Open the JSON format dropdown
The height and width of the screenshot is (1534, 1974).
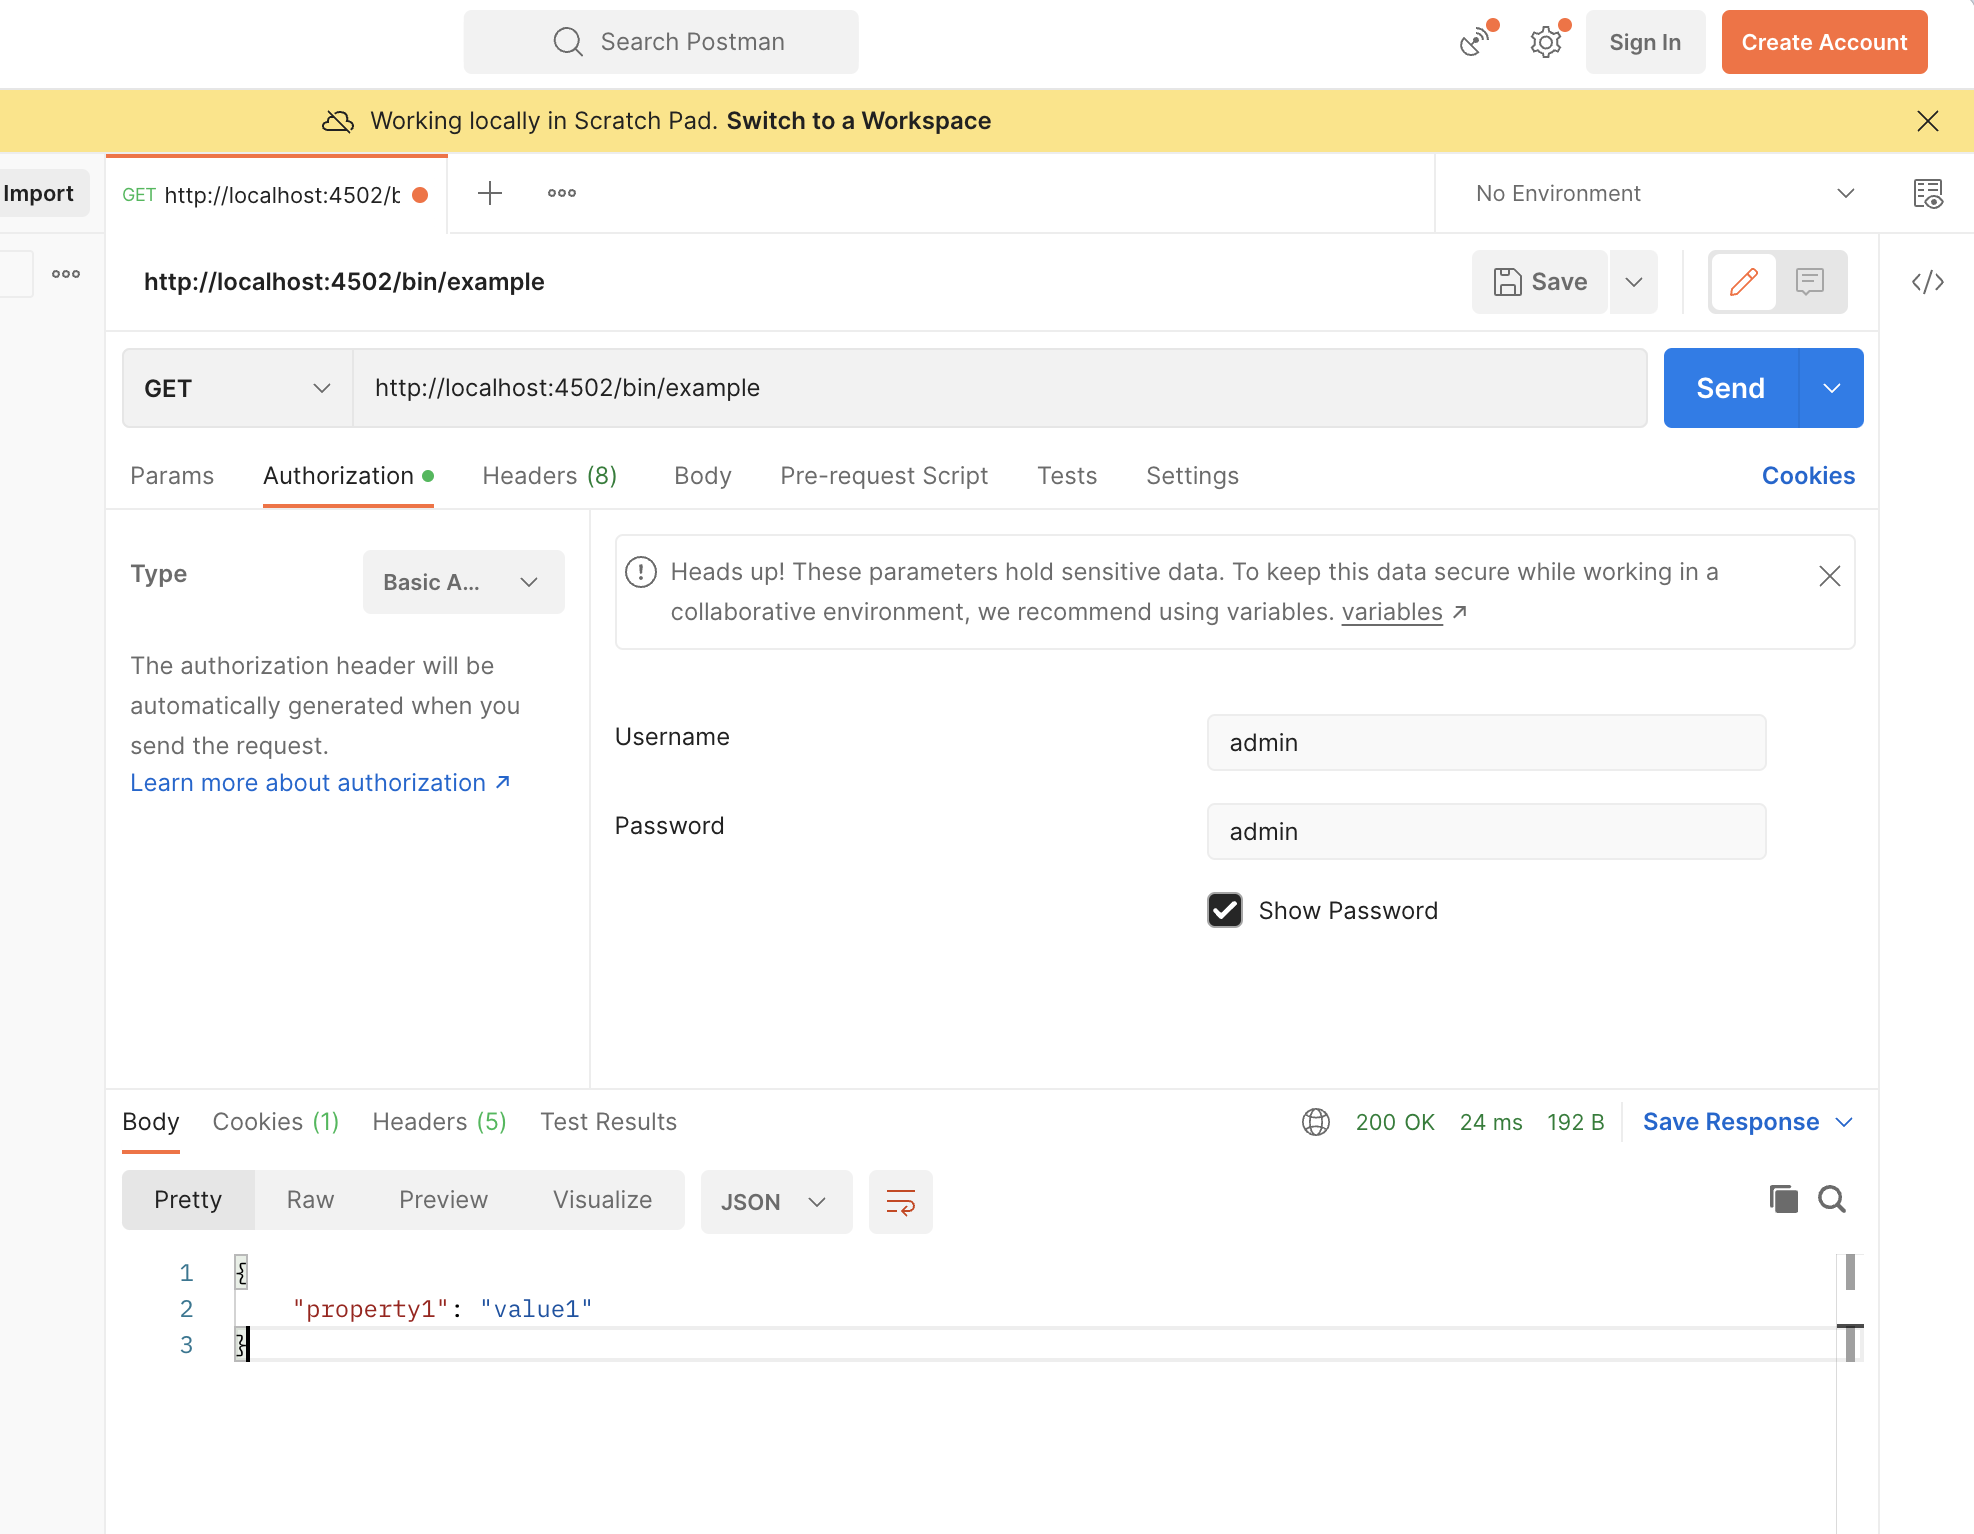click(775, 1201)
